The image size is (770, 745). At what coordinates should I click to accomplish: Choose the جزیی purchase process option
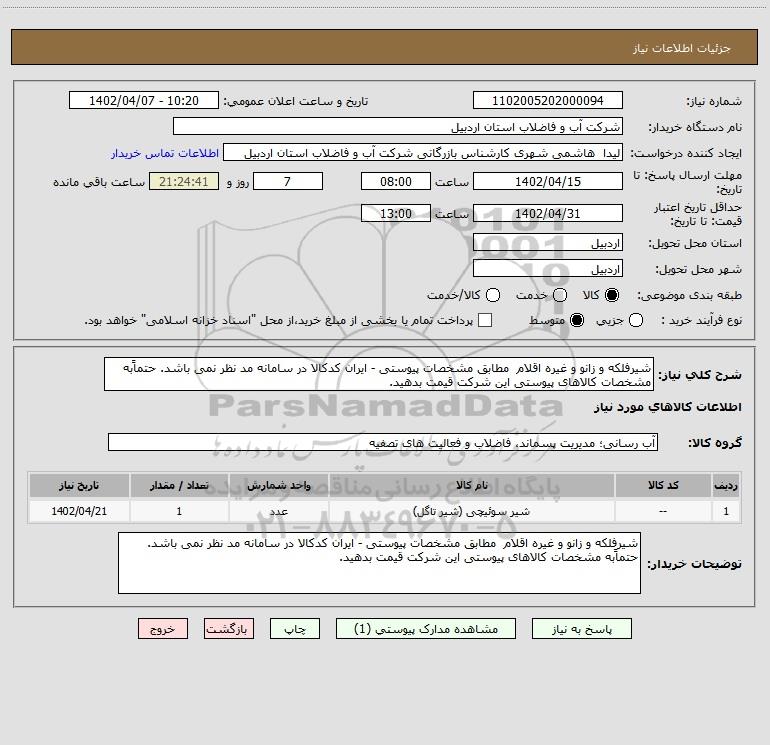(636, 320)
